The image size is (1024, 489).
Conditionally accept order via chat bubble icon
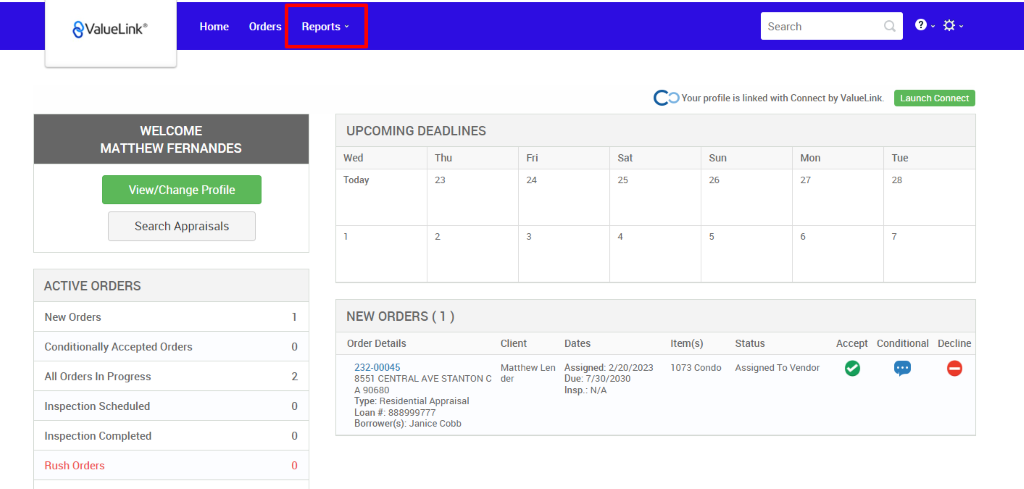tap(902, 368)
